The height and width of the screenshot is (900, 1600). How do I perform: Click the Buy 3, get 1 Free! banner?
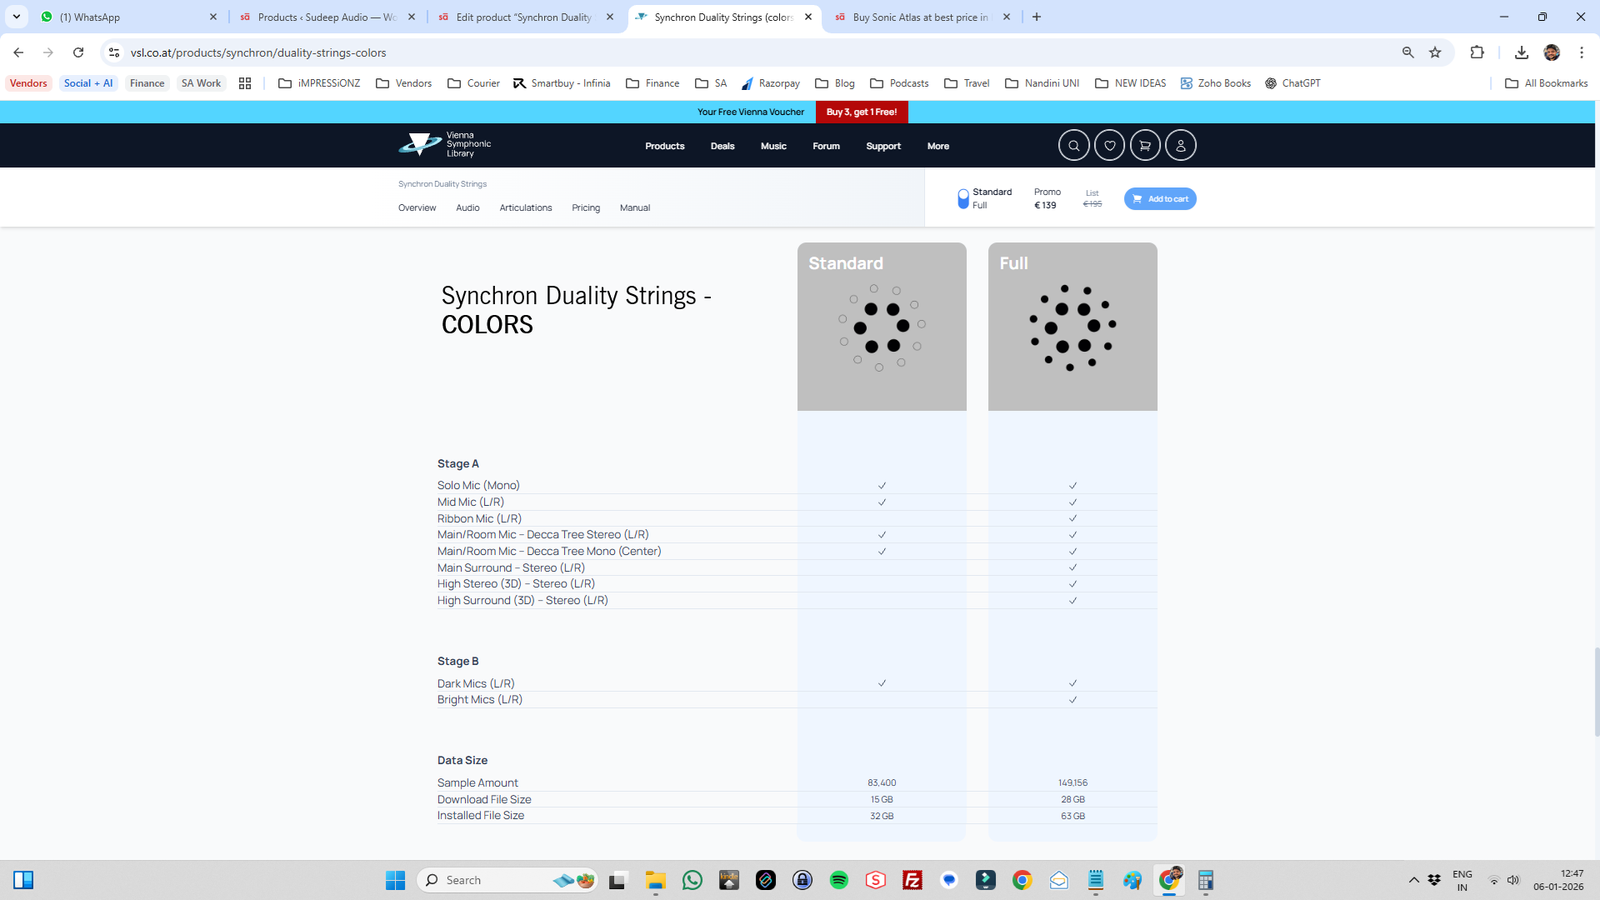(861, 112)
